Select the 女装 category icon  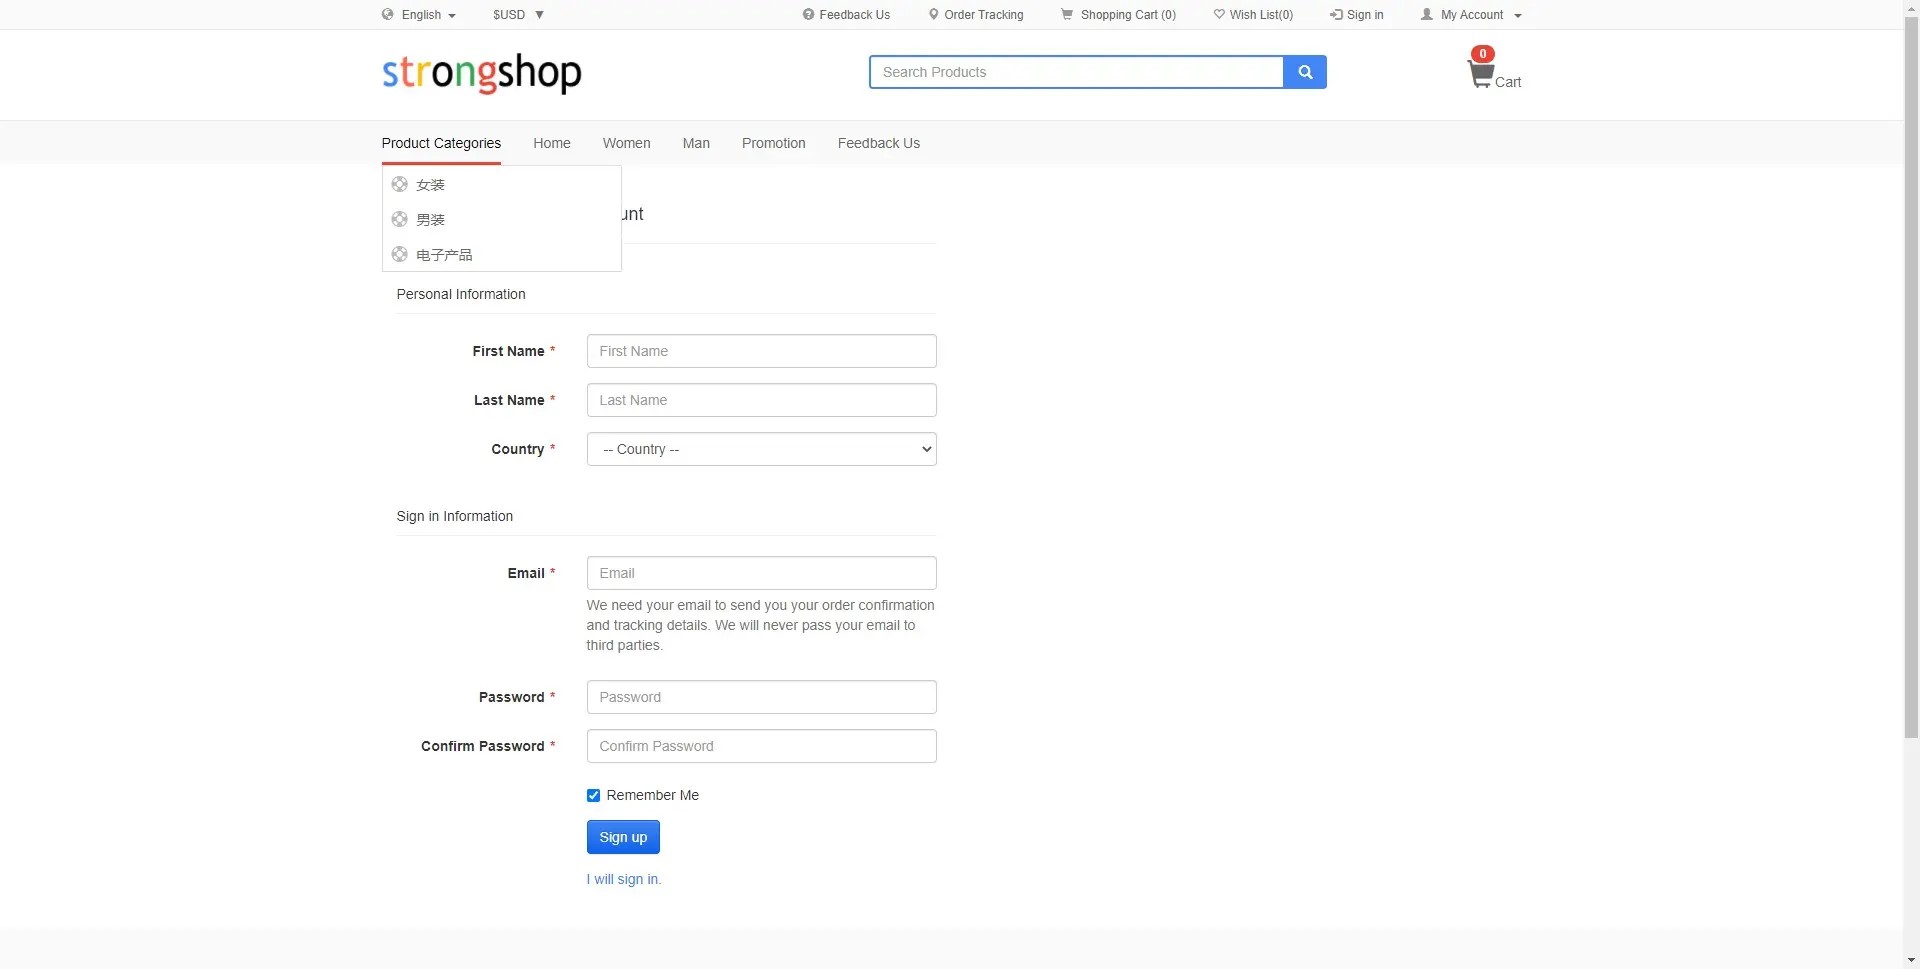(x=399, y=184)
